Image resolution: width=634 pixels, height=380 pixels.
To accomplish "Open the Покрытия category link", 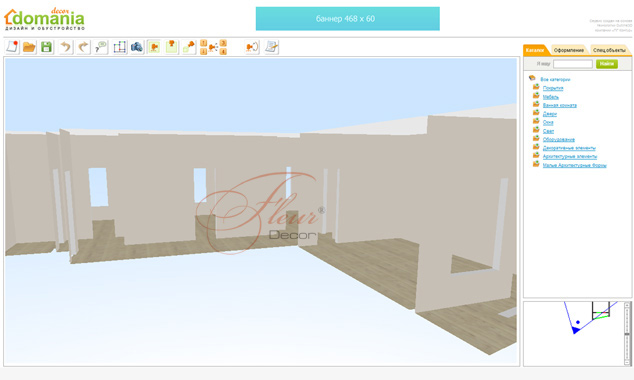I will point(553,88).
